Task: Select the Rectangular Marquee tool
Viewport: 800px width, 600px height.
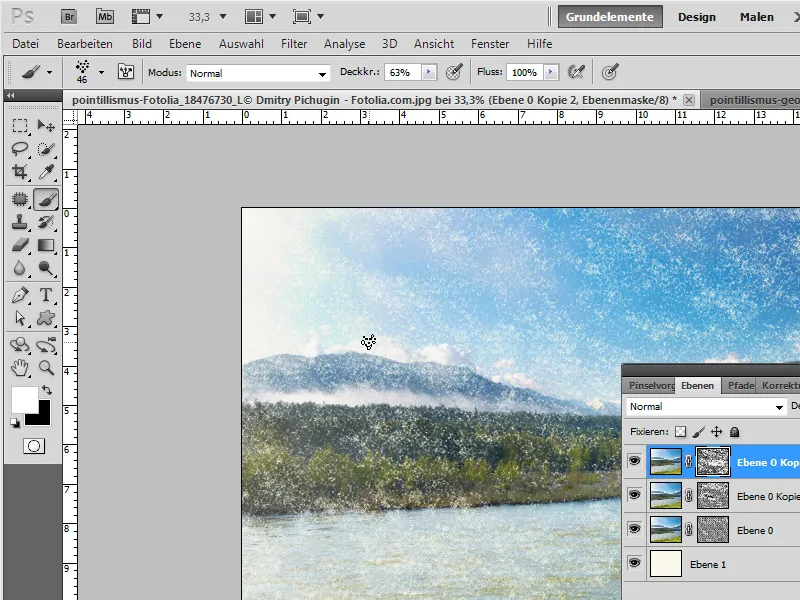Action: pos(20,126)
